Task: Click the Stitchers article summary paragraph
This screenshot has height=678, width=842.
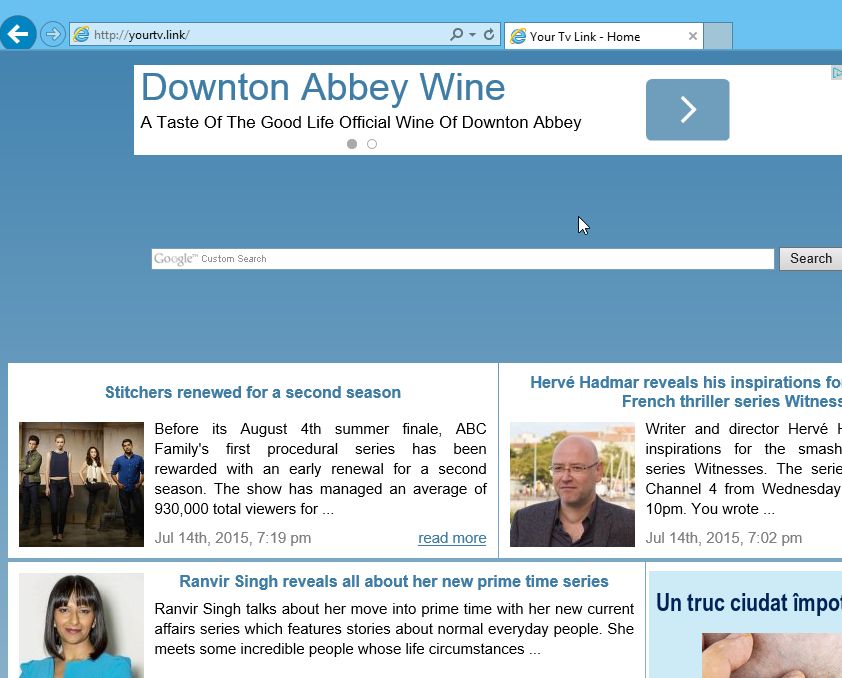Action: pyautogui.click(x=320, y=469)
